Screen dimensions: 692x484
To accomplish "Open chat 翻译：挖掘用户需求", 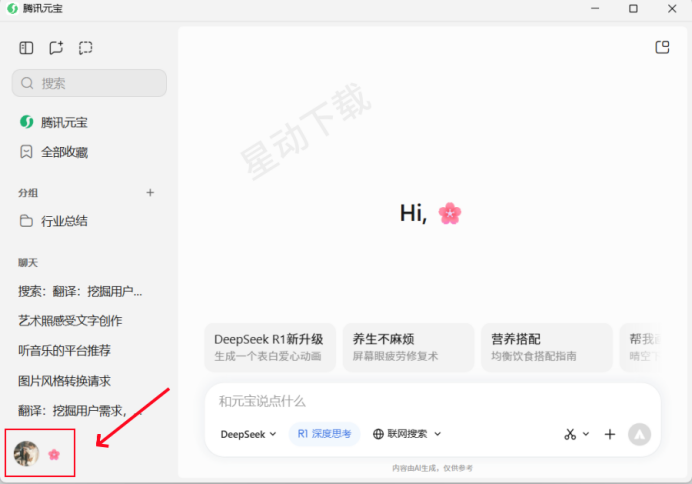I will coord(79,411).
